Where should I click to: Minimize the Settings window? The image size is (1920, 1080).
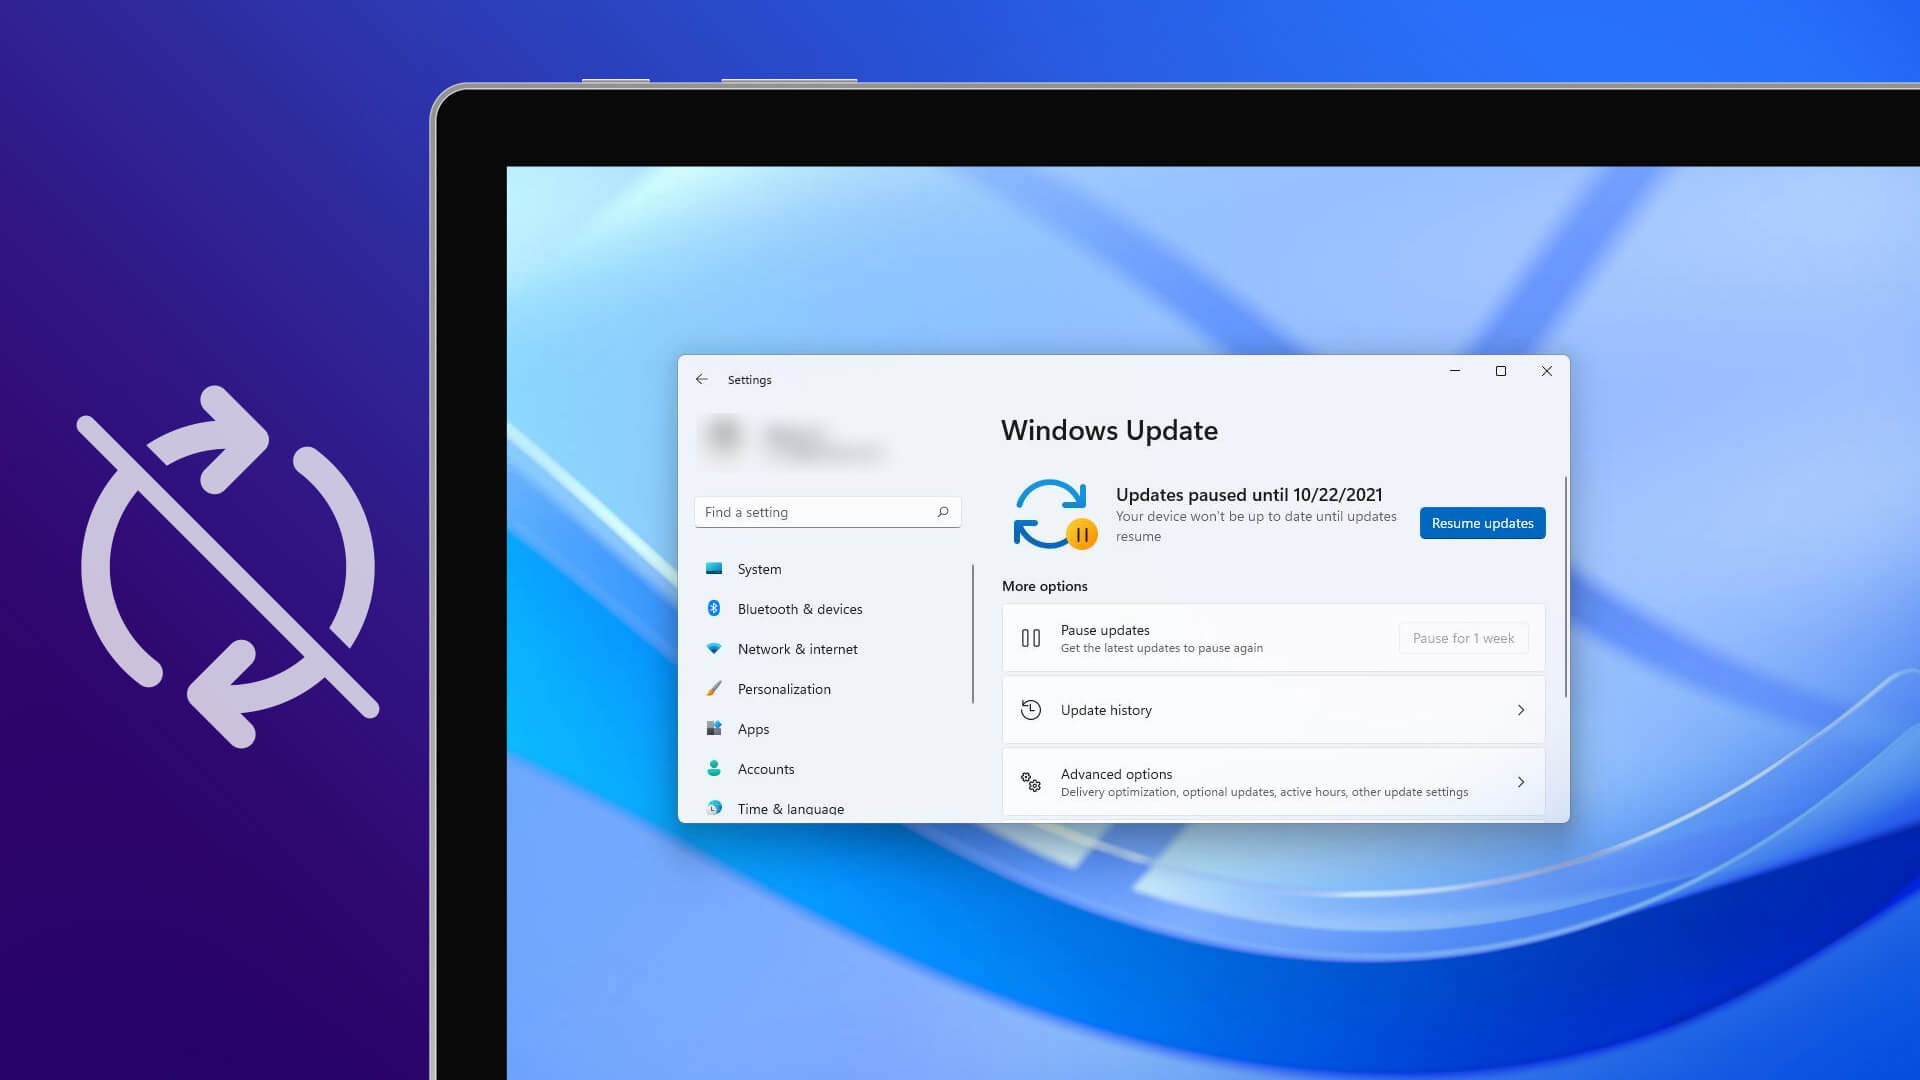tap(1455, 371)
